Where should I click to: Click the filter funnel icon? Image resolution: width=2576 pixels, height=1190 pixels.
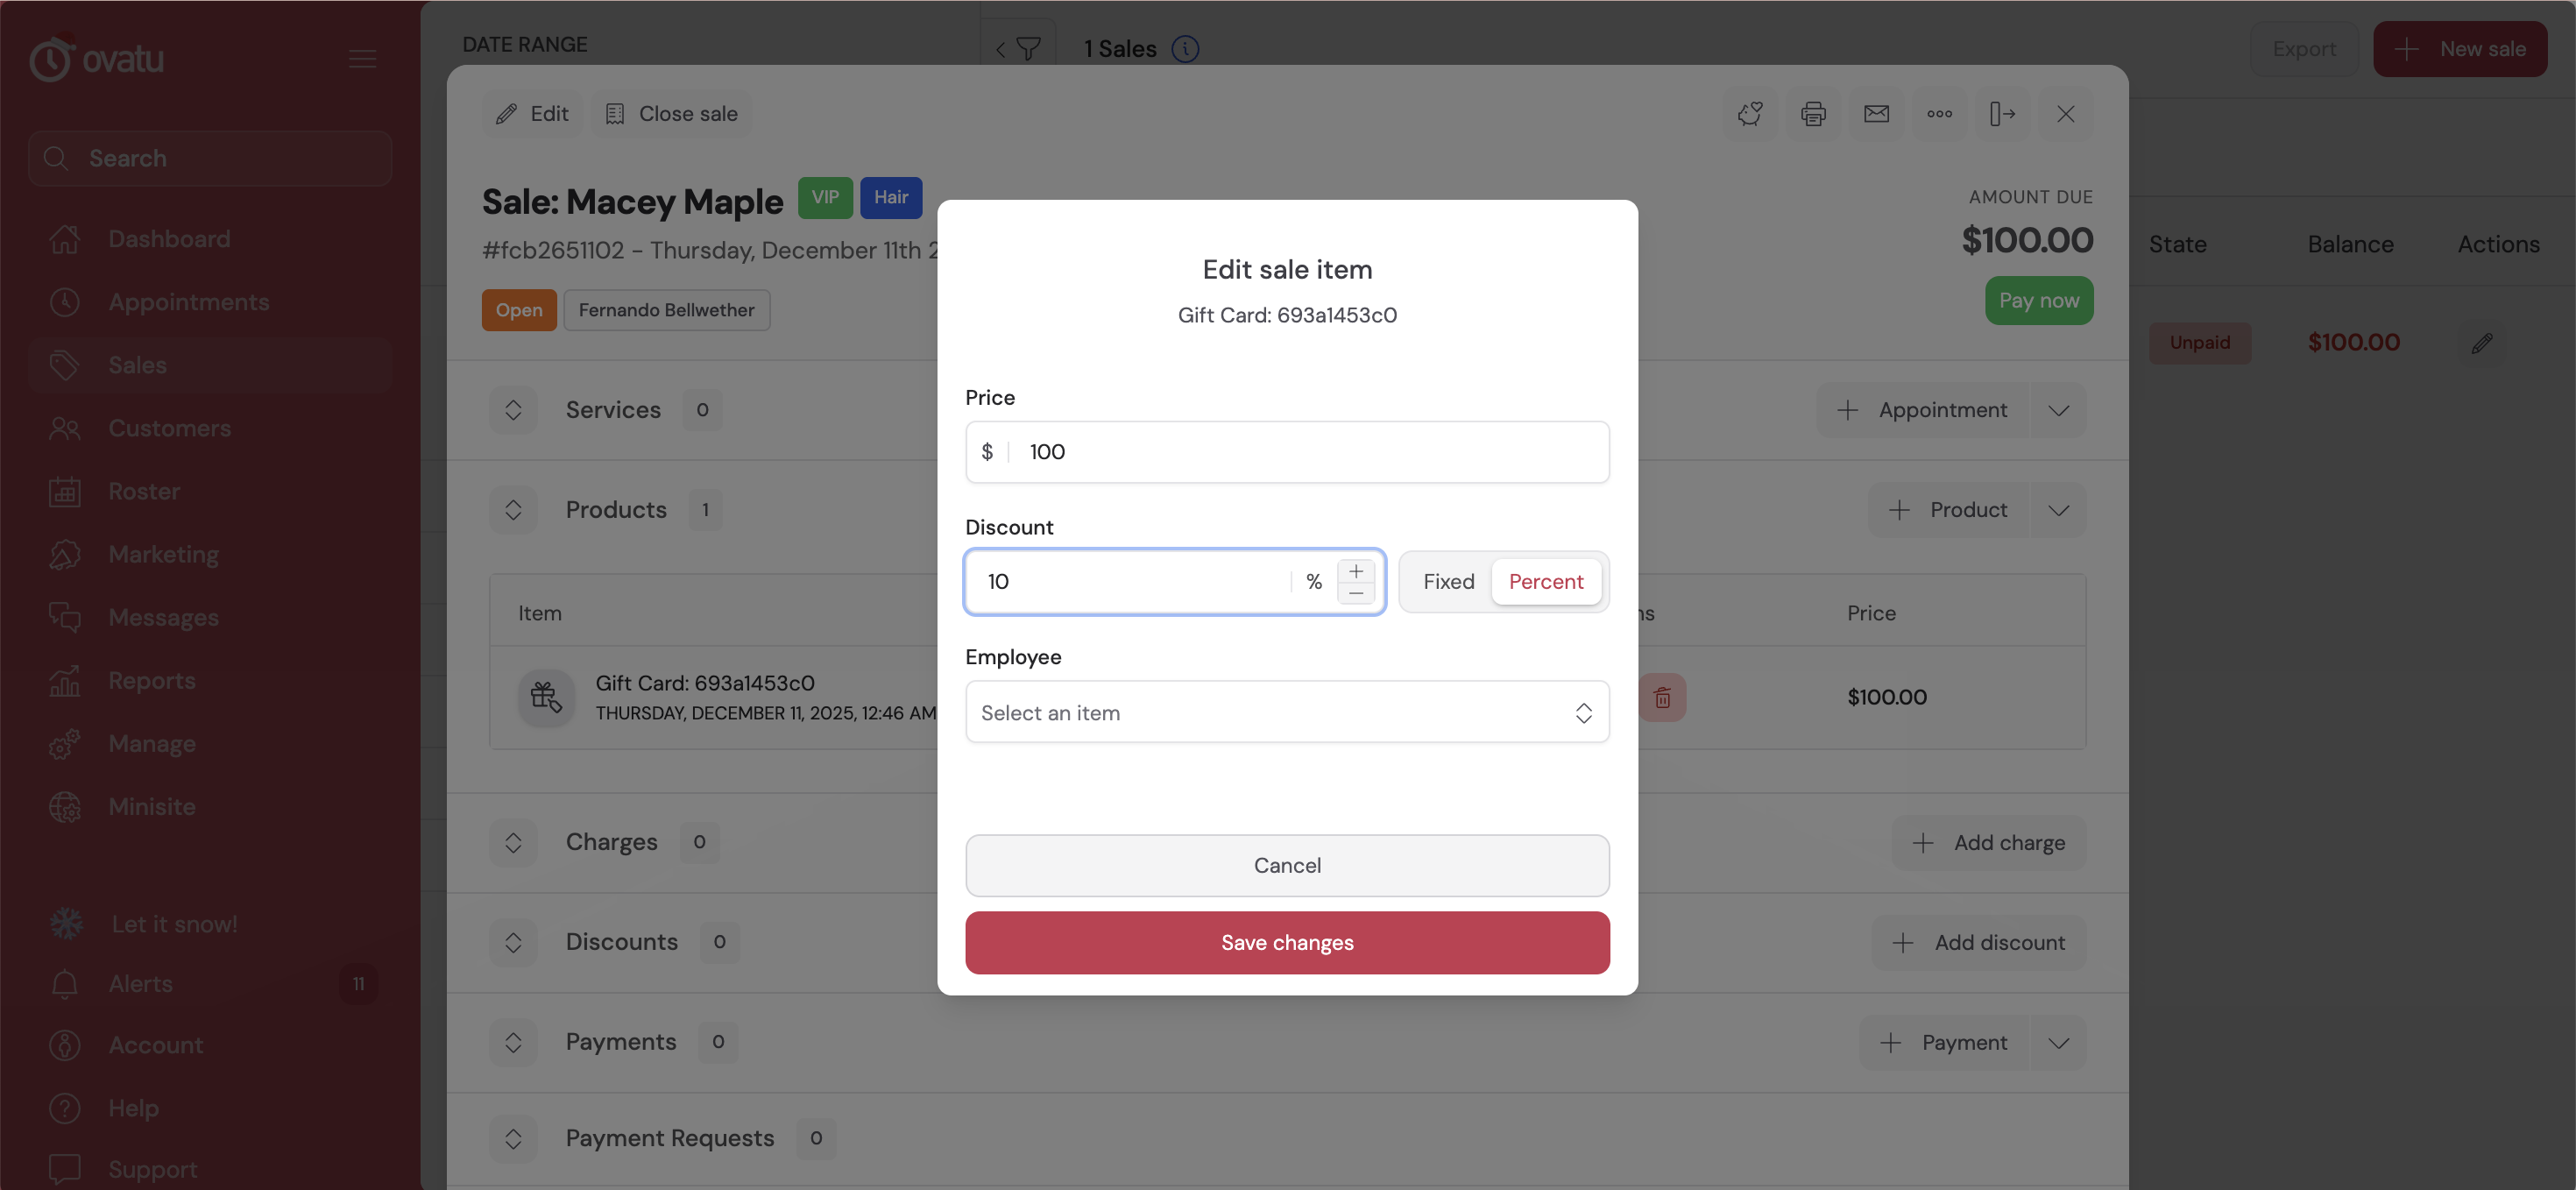[x=1027, y=48]
